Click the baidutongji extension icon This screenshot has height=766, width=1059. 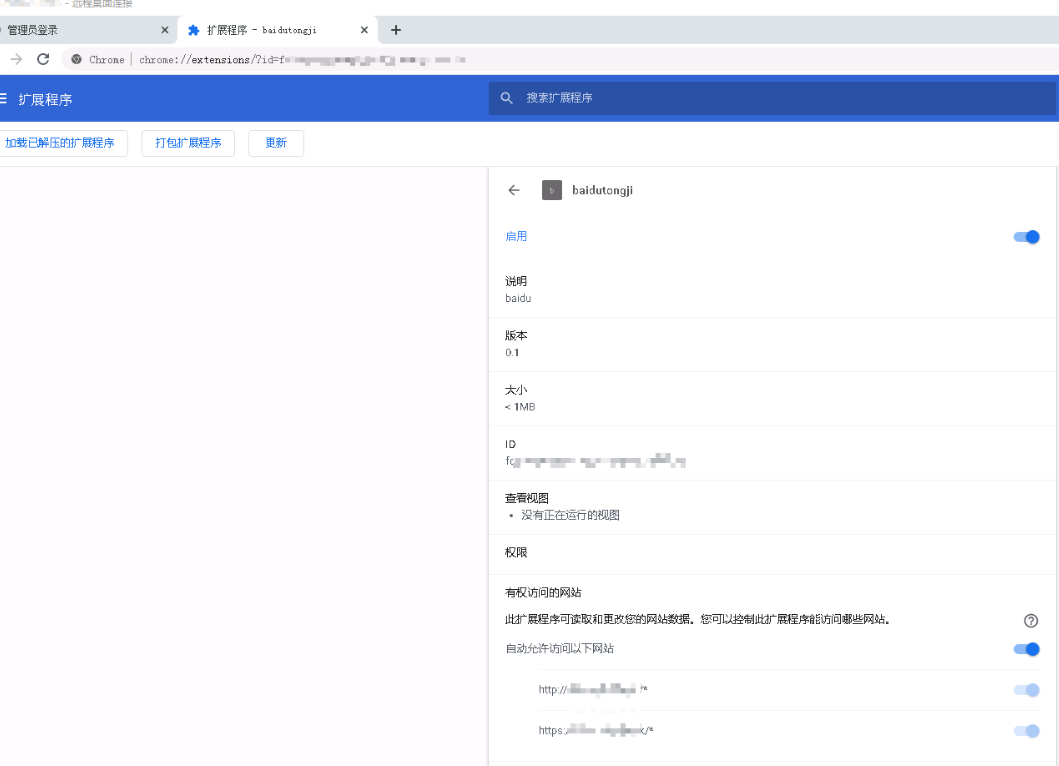552,190
